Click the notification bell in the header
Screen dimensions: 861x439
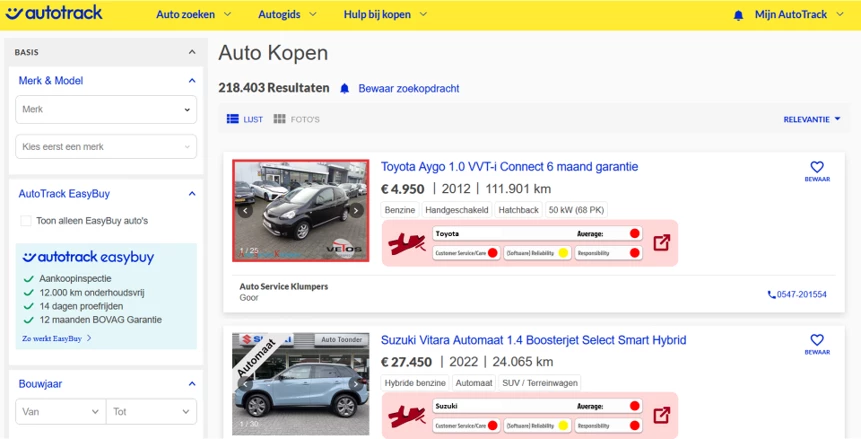(x=739, y=15)
